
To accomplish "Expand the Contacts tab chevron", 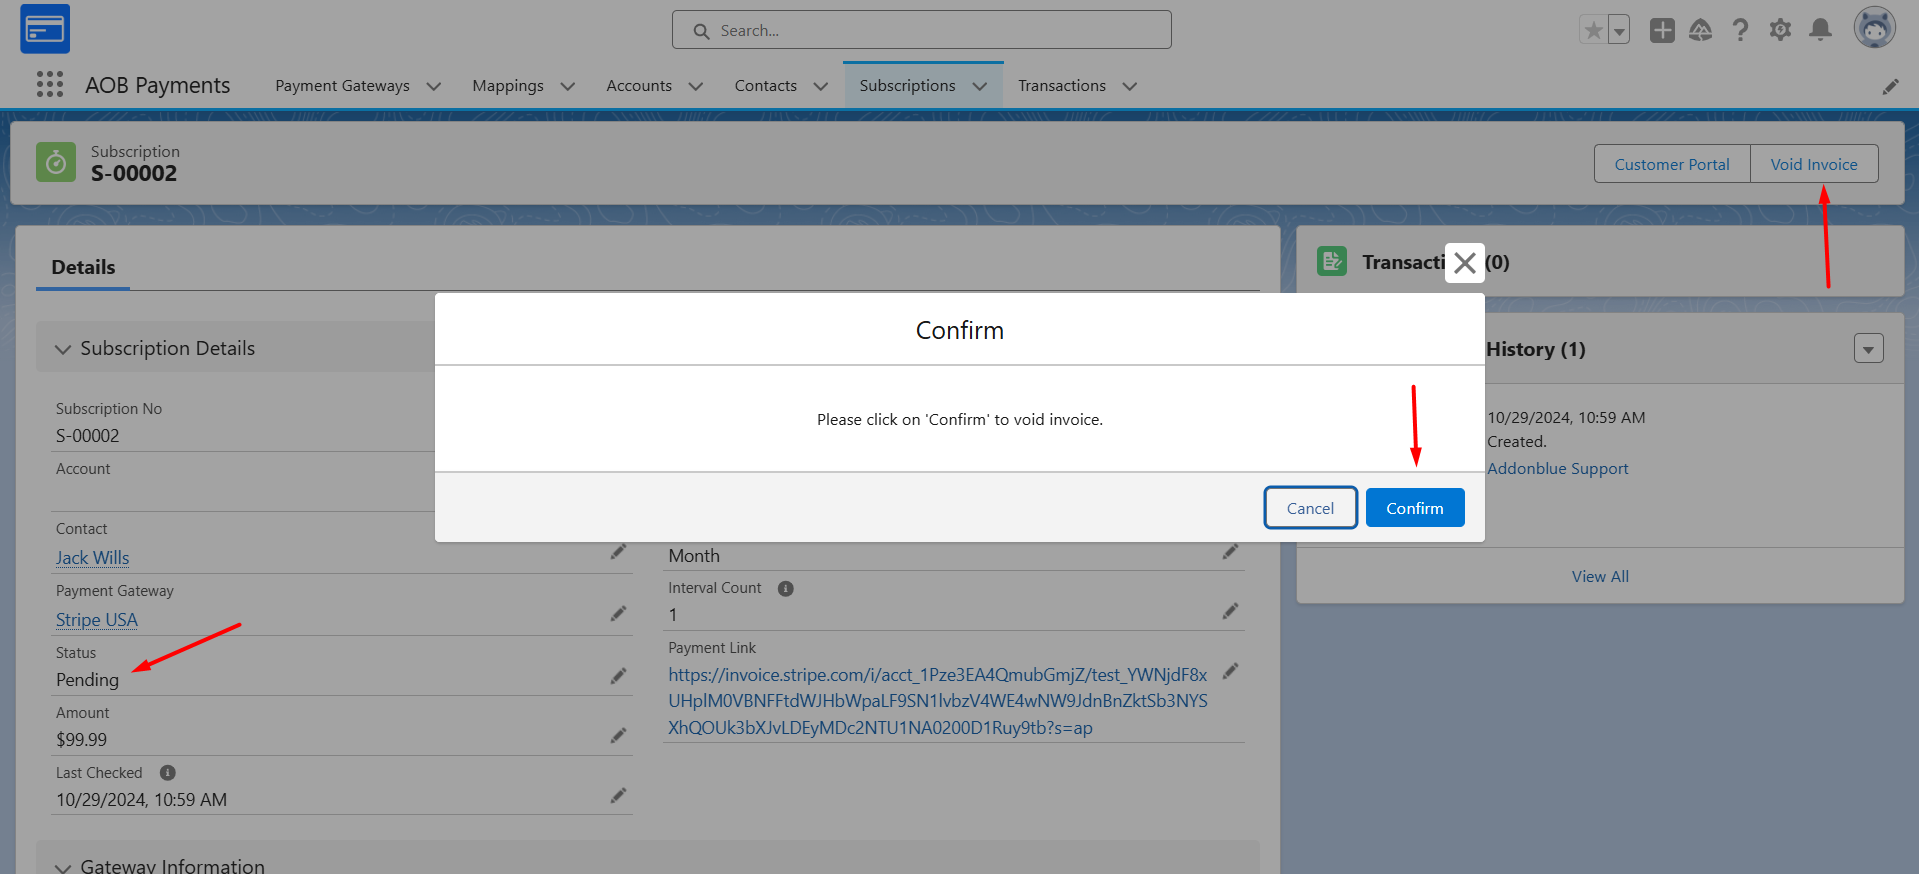I will (821, 87).
